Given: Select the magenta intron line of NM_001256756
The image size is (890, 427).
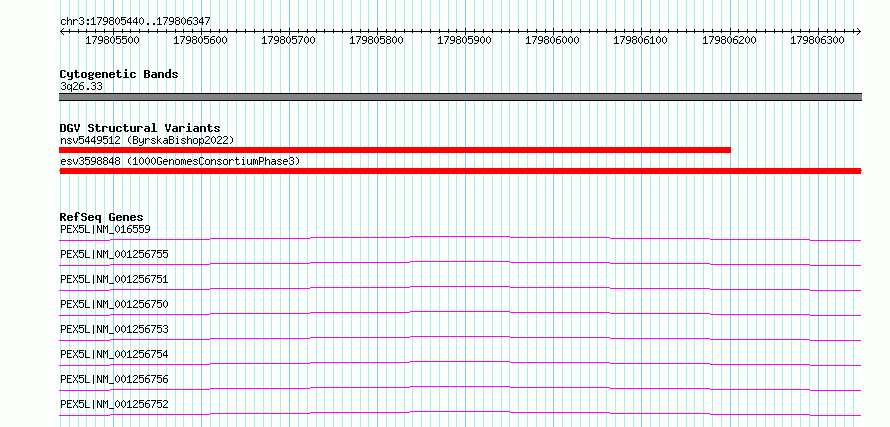Looking at the screenshot, I should [460, 387].
